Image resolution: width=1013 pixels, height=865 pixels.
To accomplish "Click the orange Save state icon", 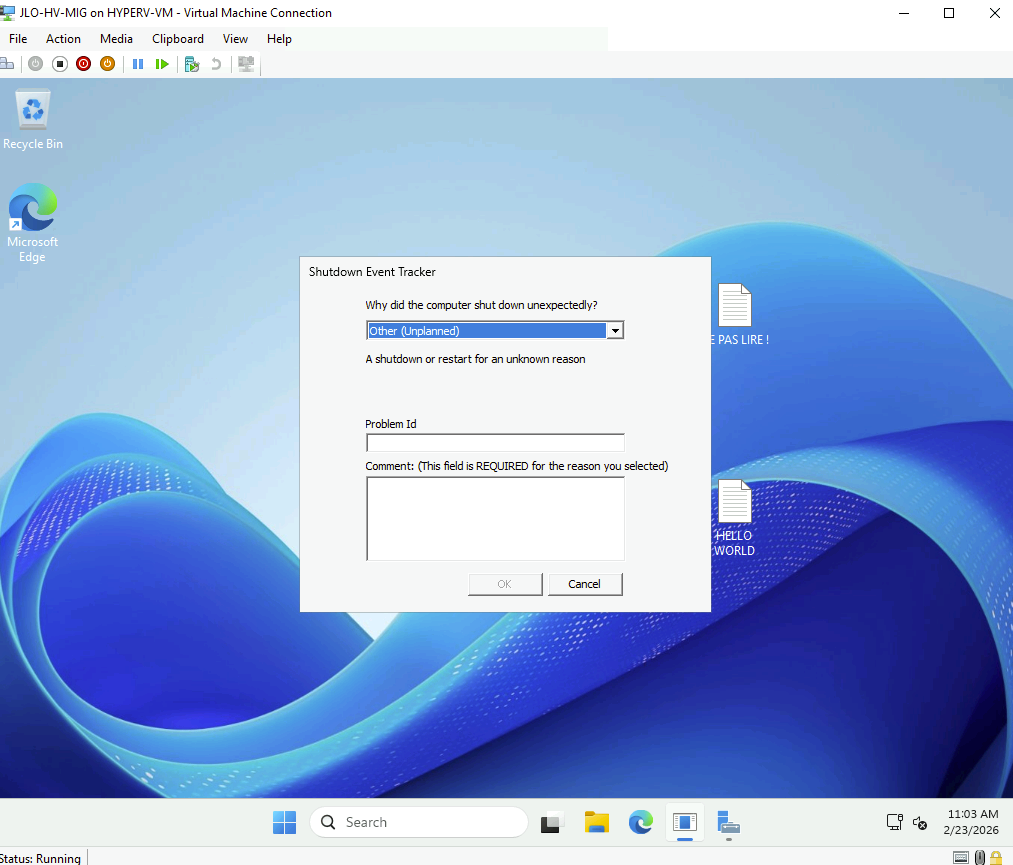I will pyautogui.click(x=107, y=64).
